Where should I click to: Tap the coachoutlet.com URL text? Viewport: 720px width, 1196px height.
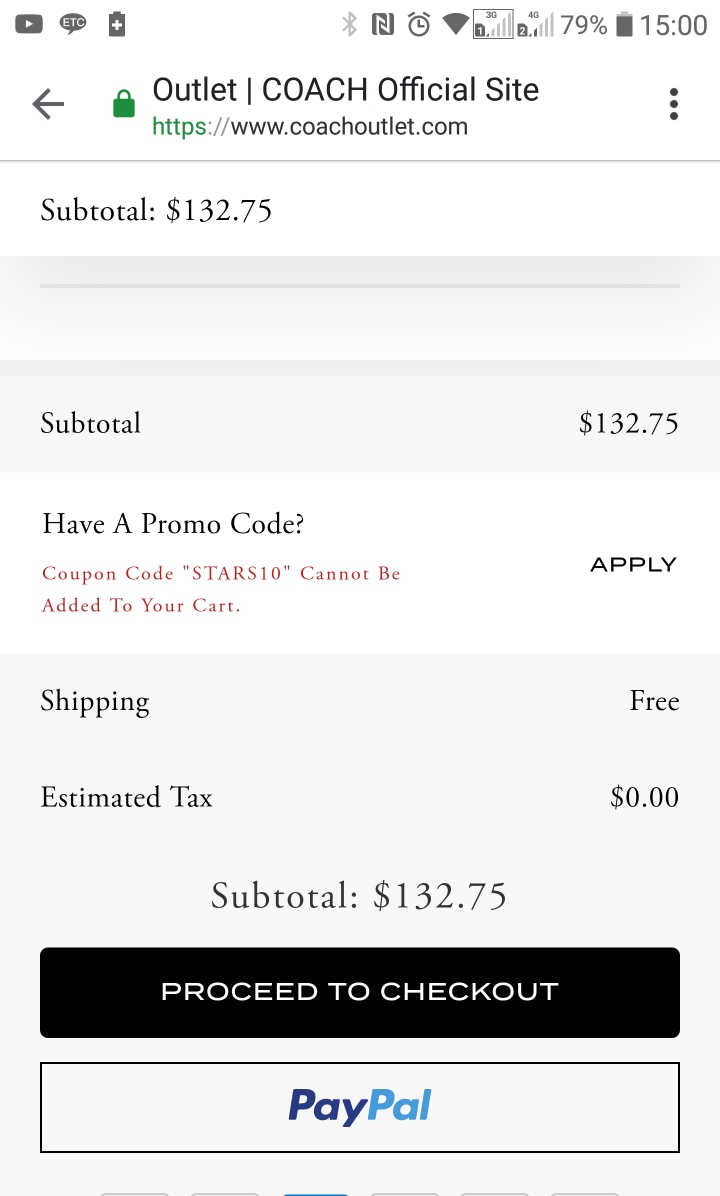[310, 127]
